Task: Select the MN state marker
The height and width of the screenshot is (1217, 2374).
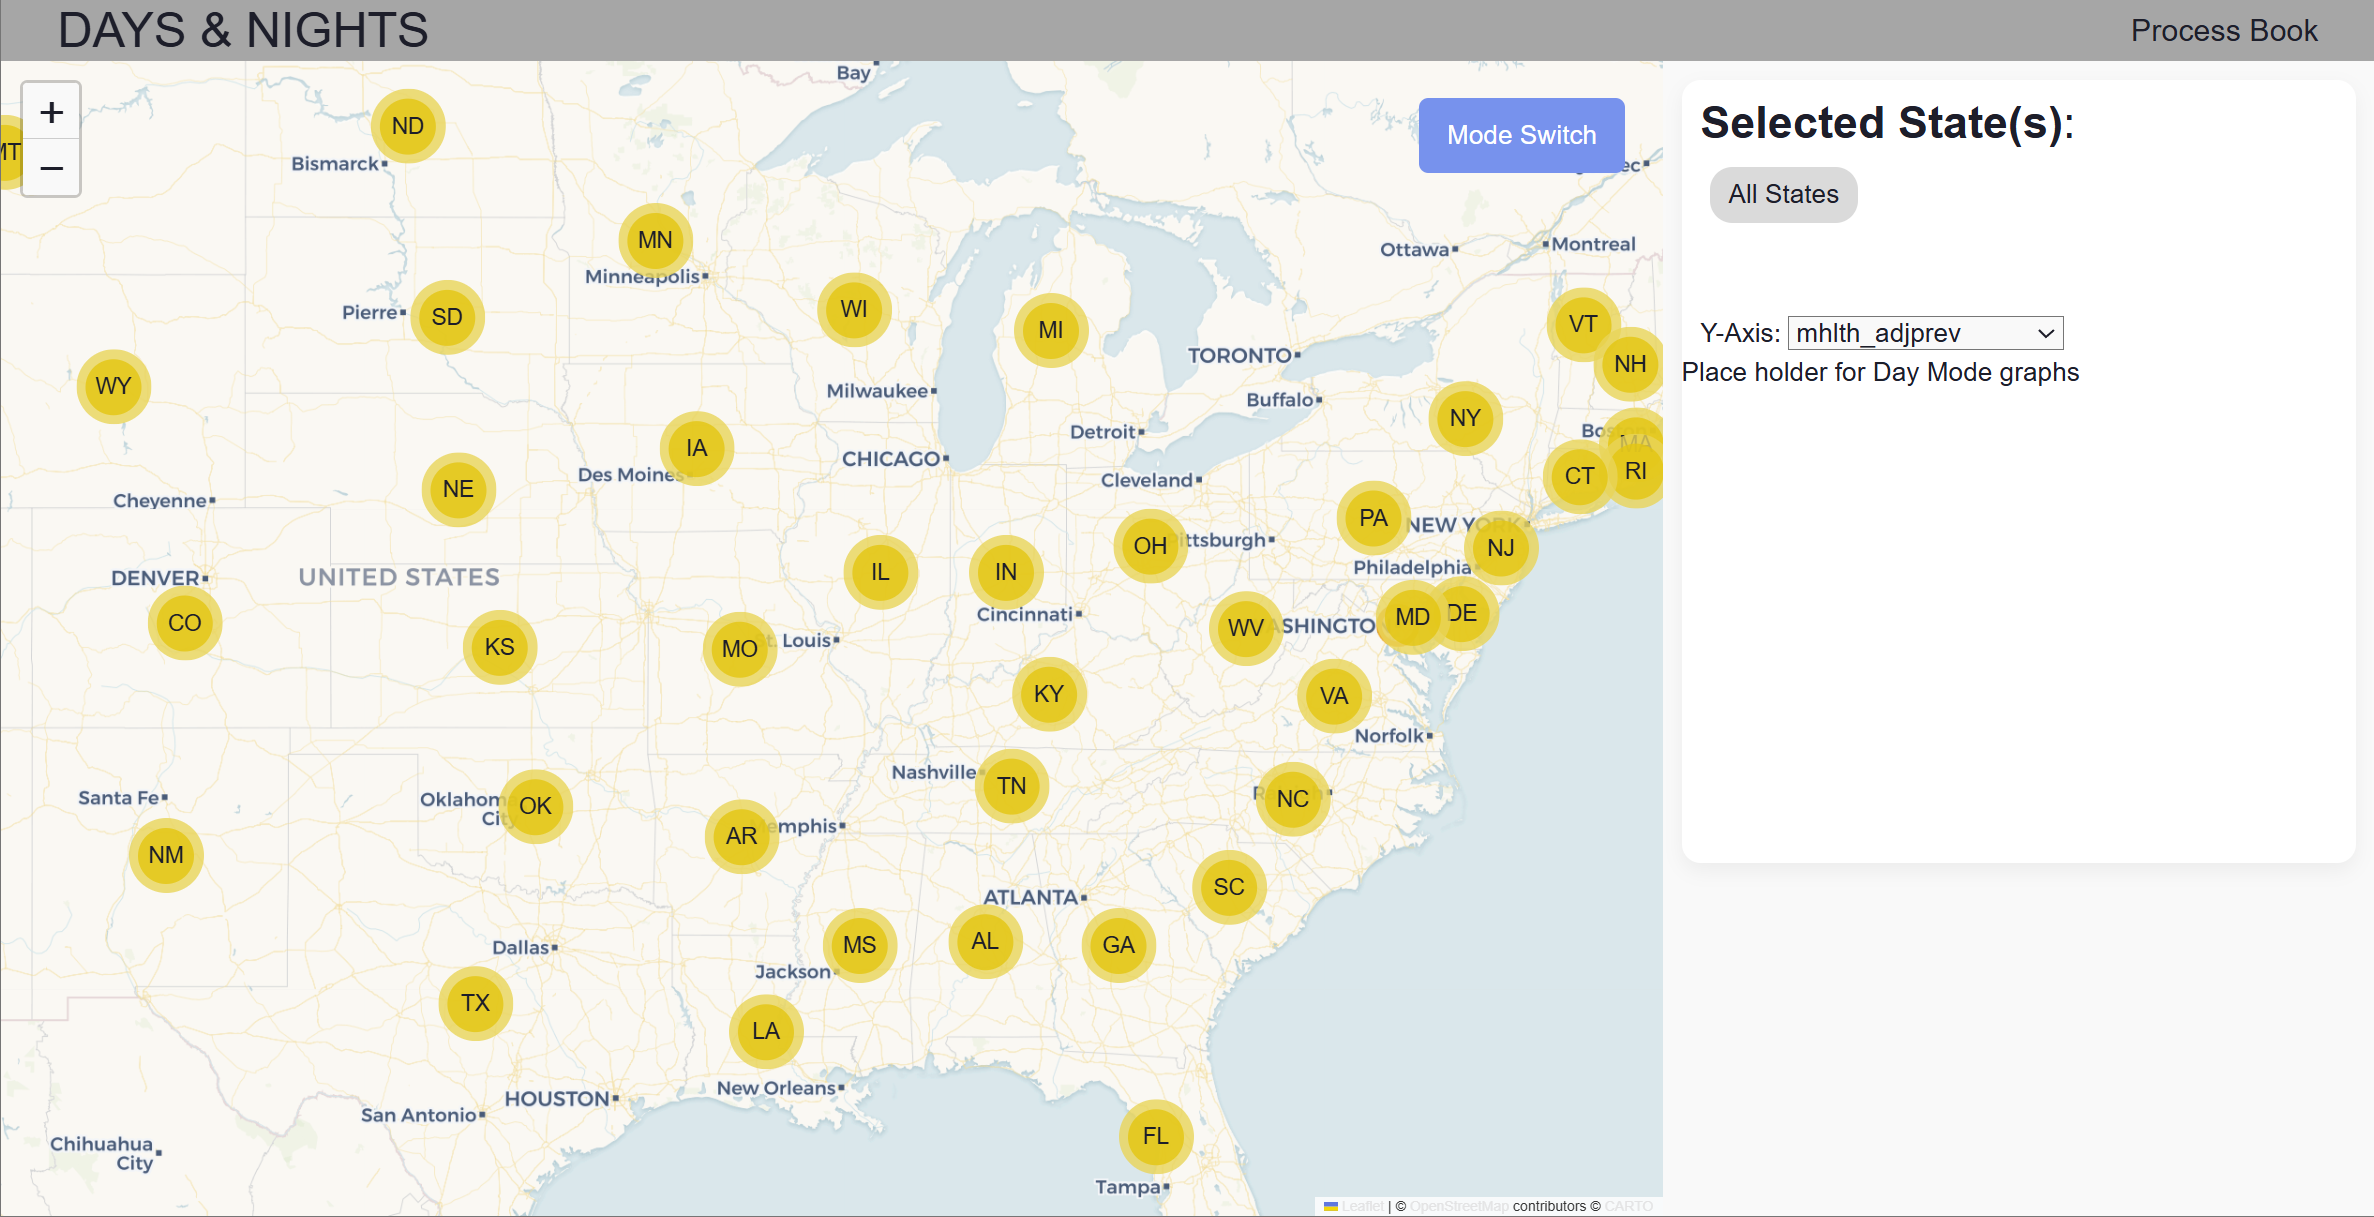Action: [655, 240]
